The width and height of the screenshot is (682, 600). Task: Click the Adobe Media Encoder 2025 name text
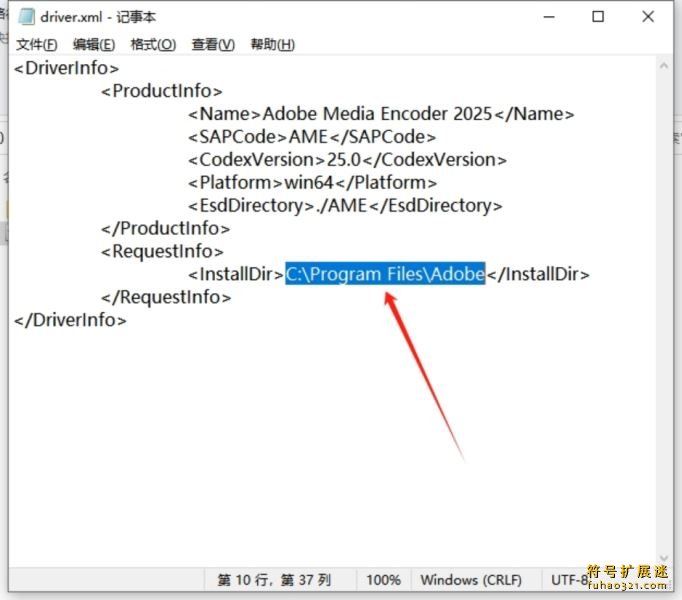click(x=377, y=114)
